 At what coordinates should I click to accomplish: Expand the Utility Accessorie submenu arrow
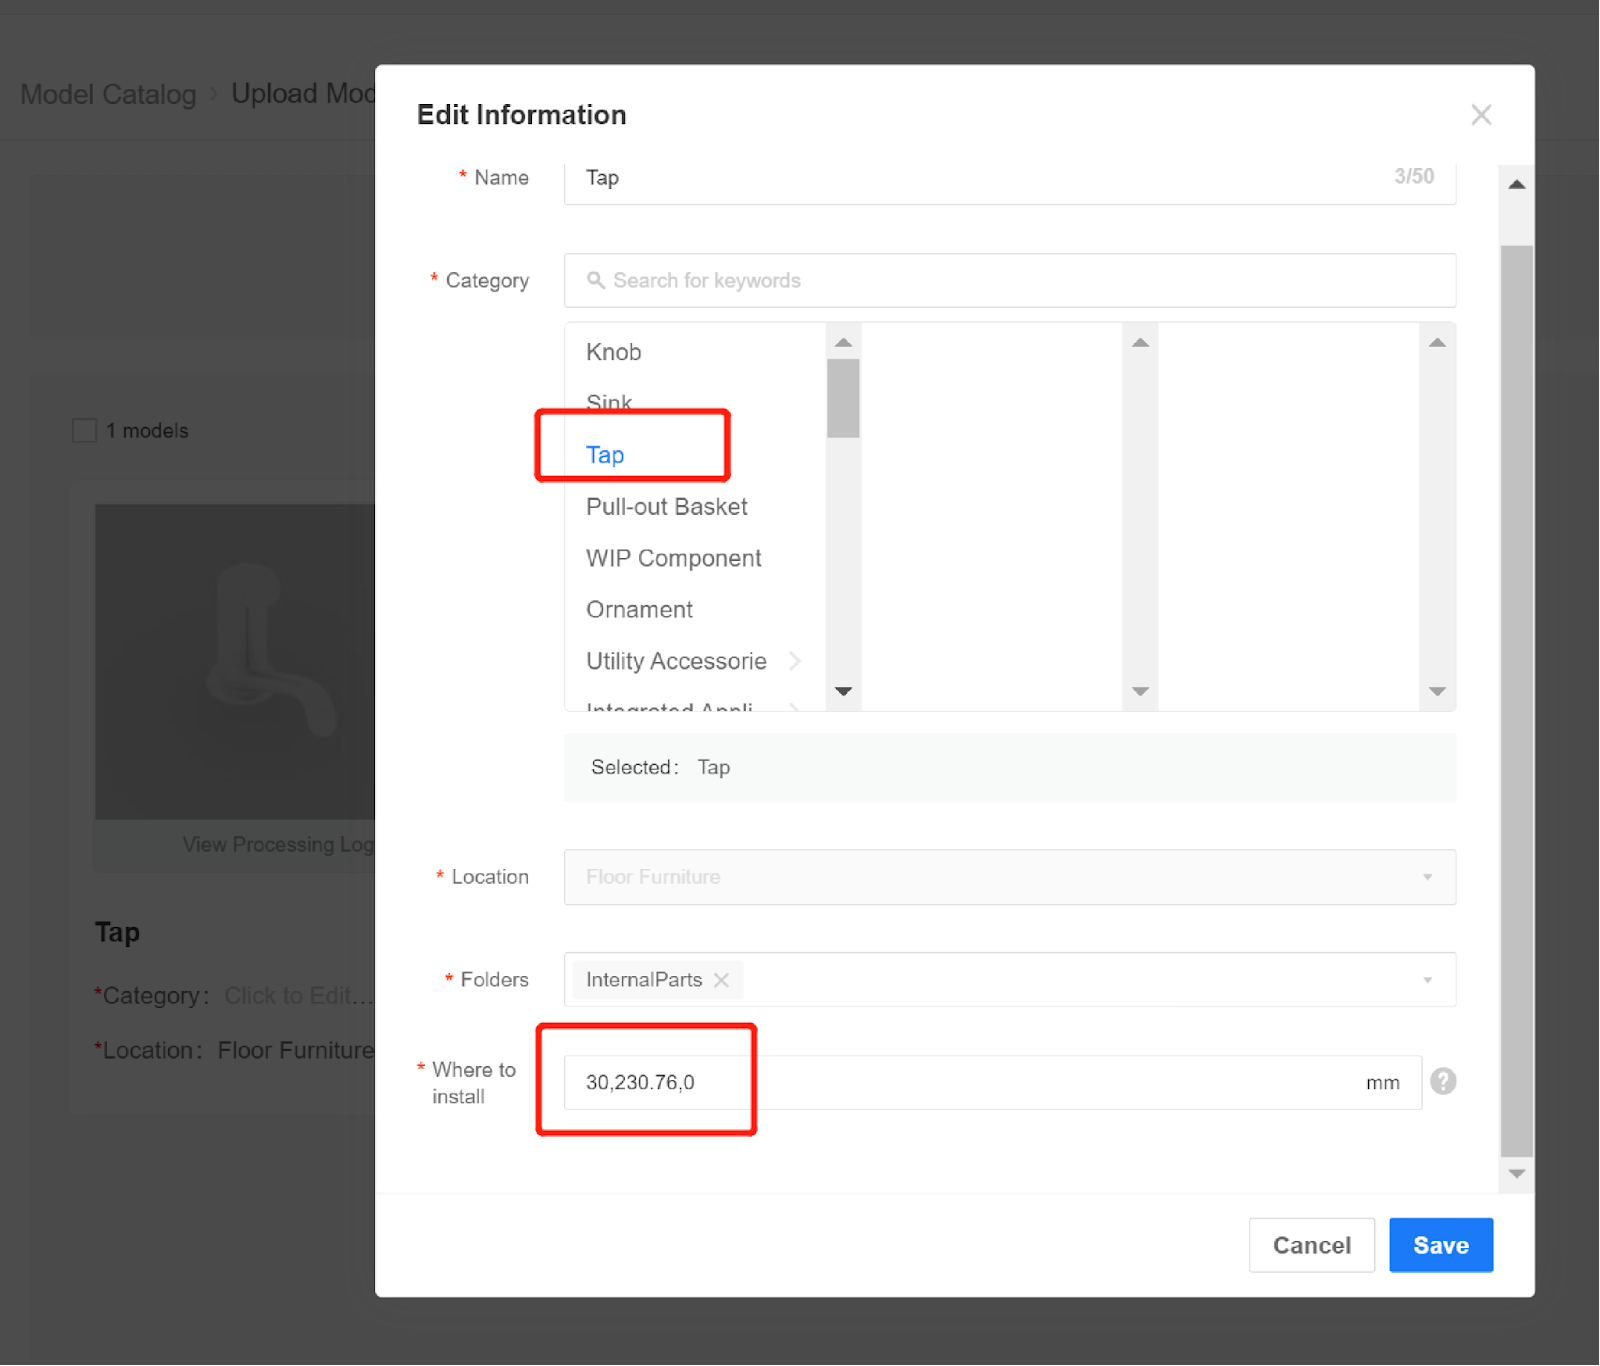tap(795, 661)
